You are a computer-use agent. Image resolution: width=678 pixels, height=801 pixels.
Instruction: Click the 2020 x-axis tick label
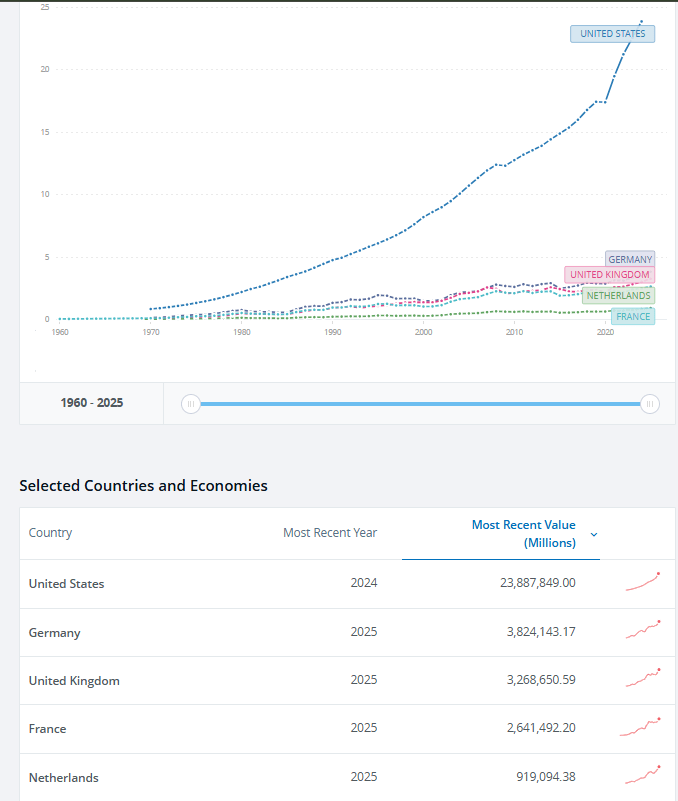click(x=605, y=332)
